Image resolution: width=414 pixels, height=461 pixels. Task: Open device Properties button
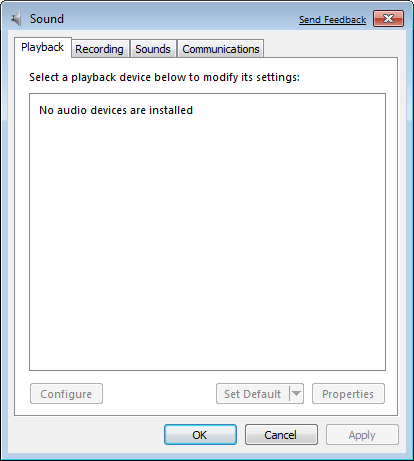(x=348, y=394)
